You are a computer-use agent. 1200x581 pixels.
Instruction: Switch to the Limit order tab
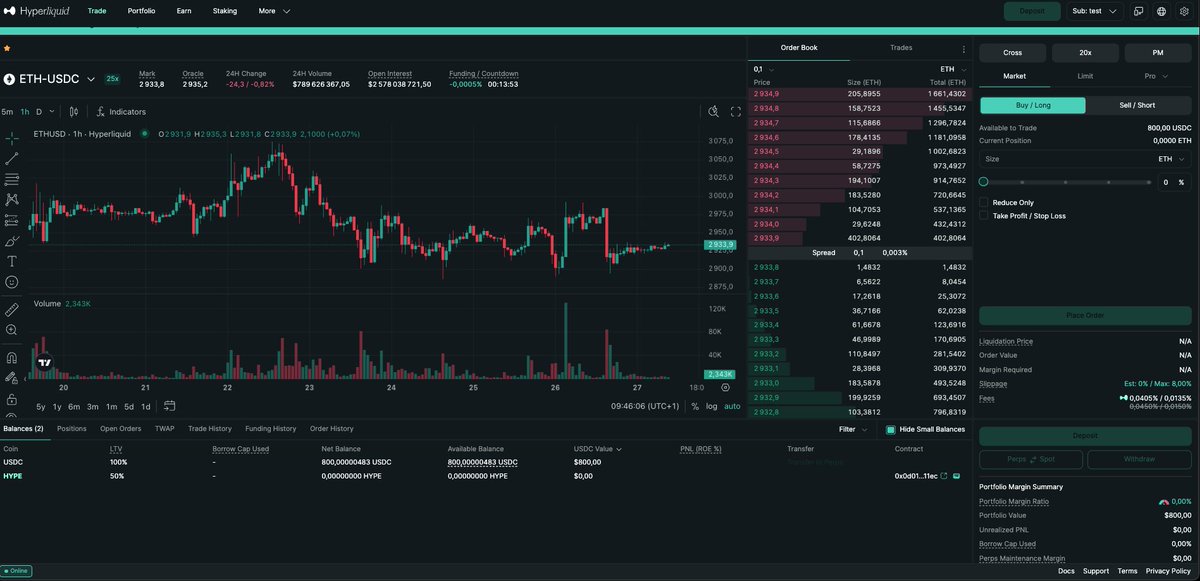tap(1085, 76)
